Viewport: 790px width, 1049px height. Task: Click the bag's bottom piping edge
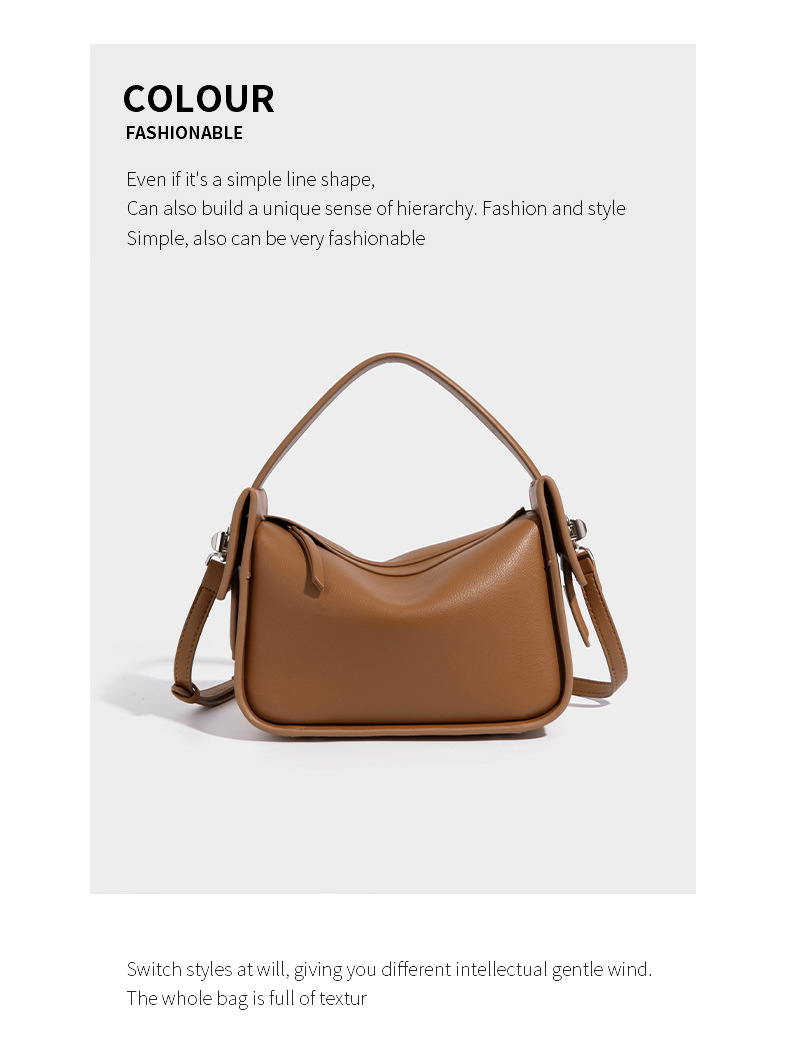click(x=401, y=728)
